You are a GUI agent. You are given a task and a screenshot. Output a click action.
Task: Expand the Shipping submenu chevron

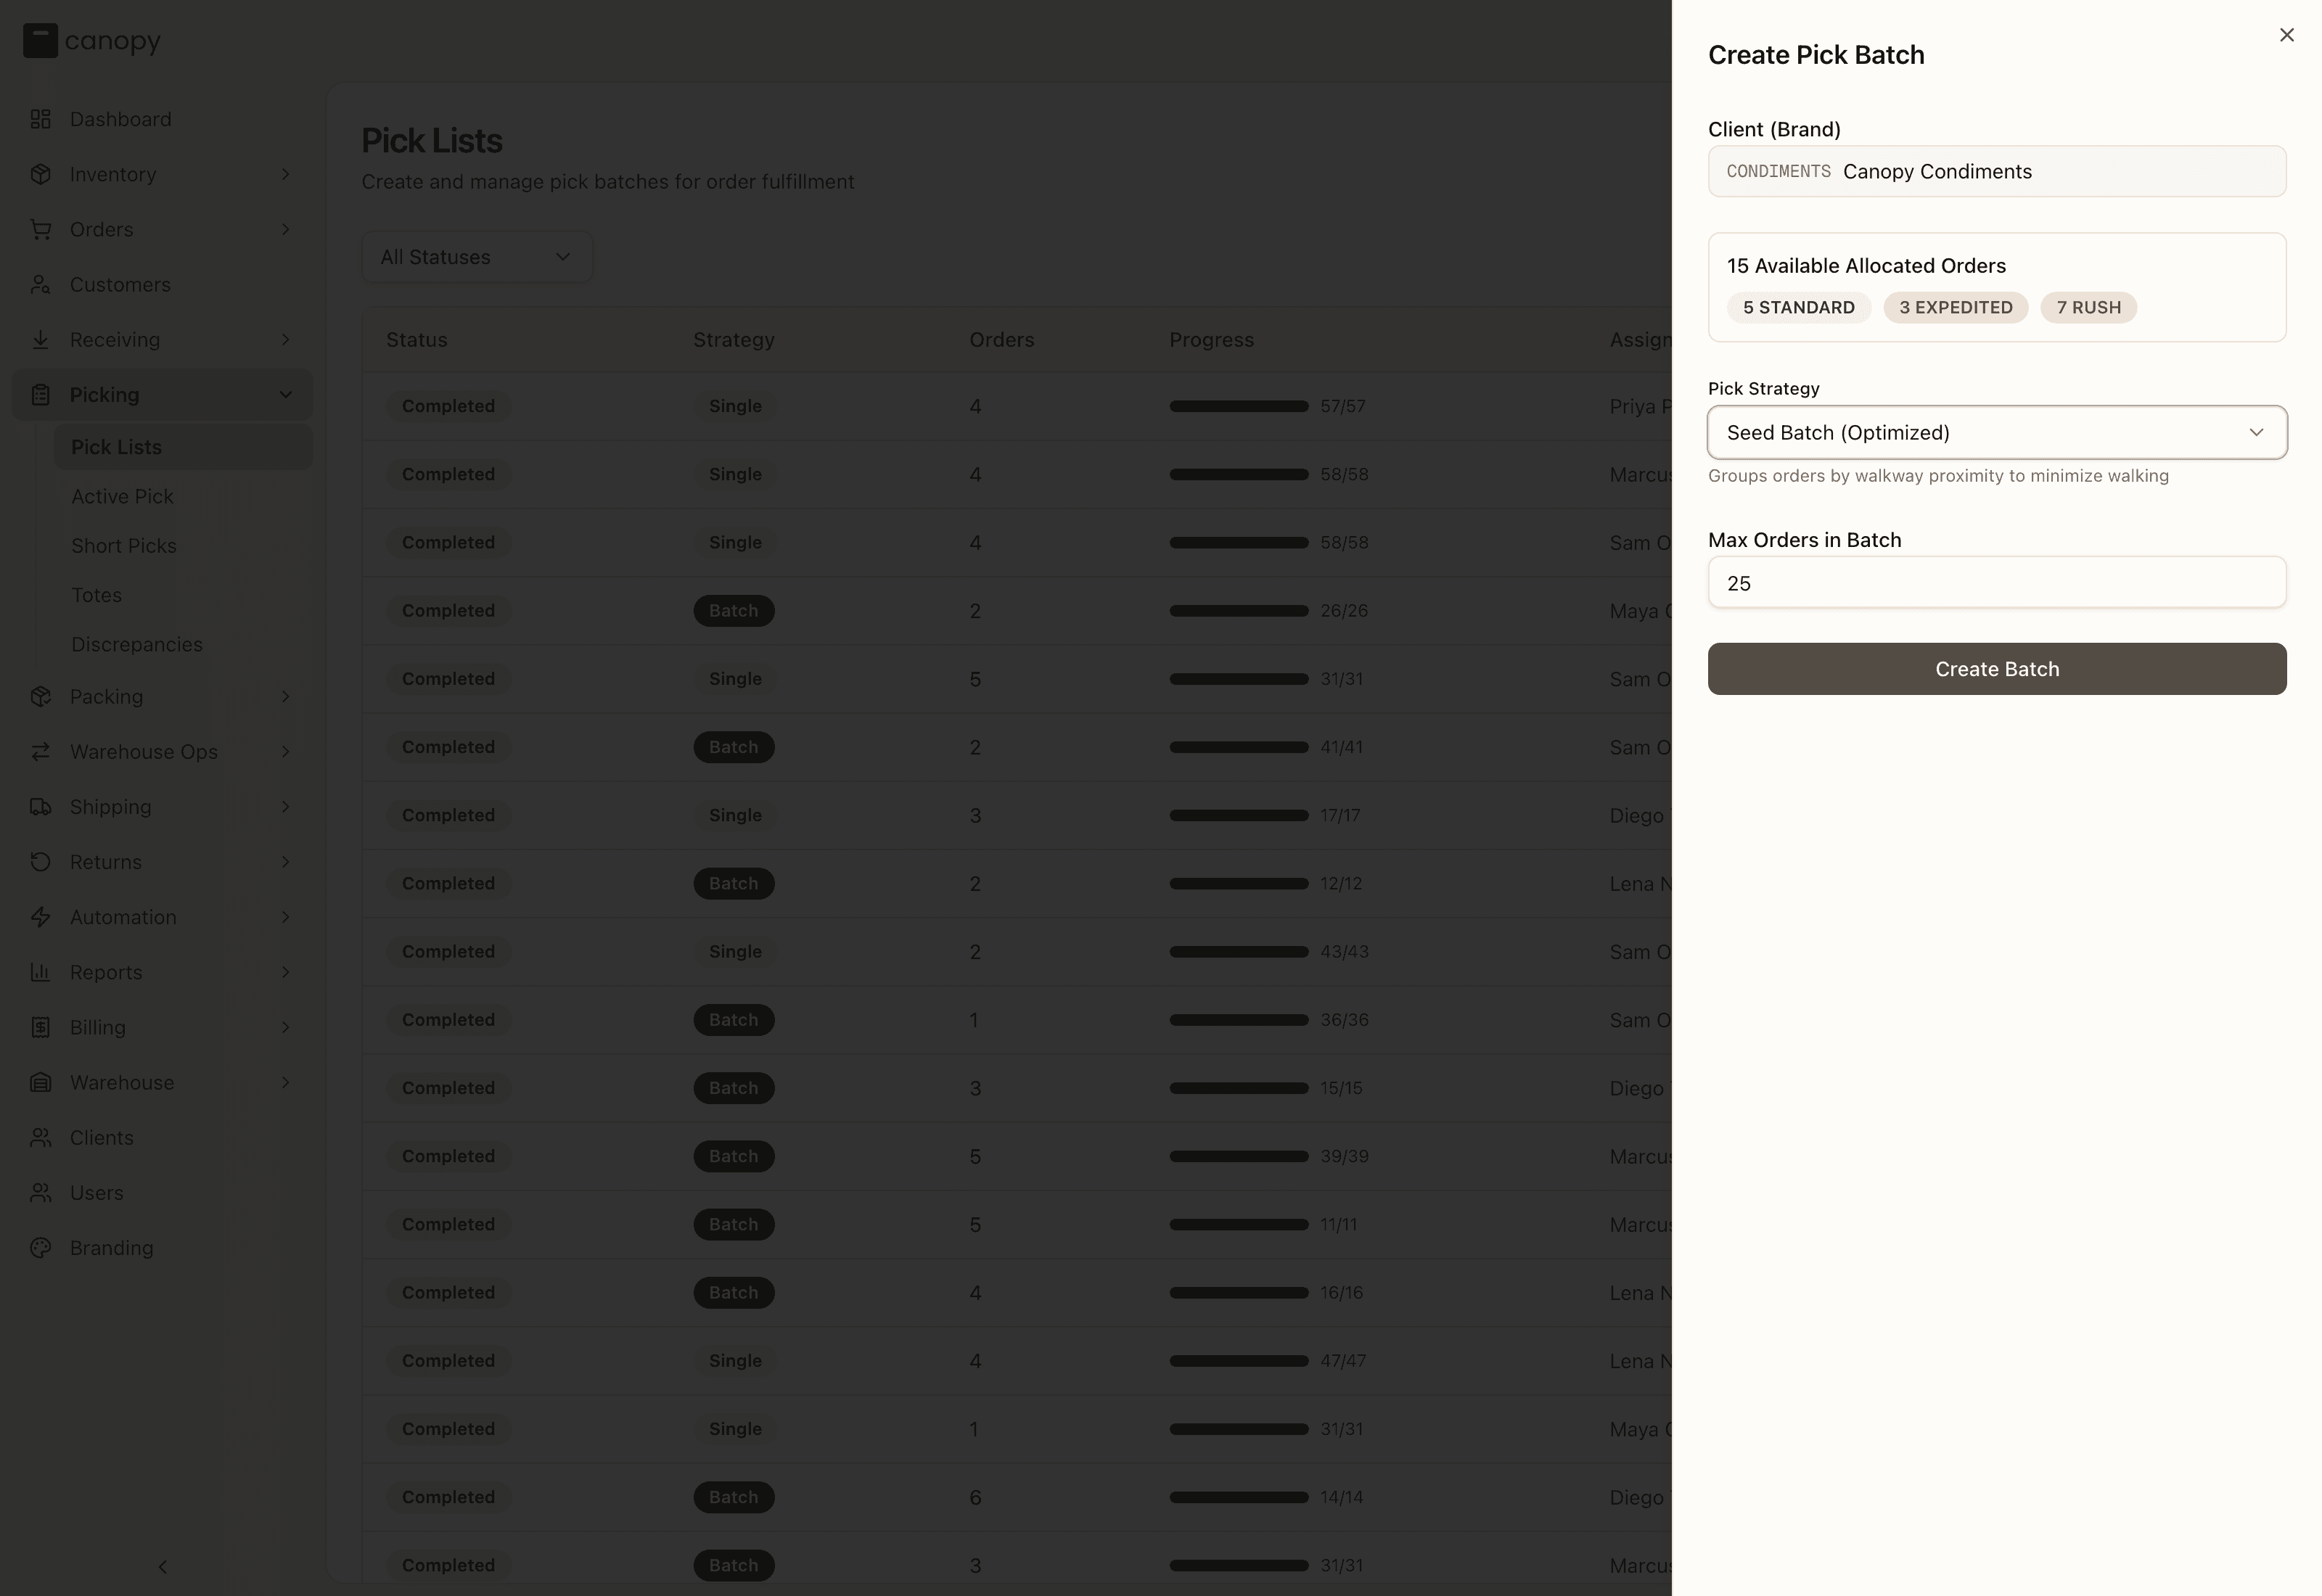286,807
